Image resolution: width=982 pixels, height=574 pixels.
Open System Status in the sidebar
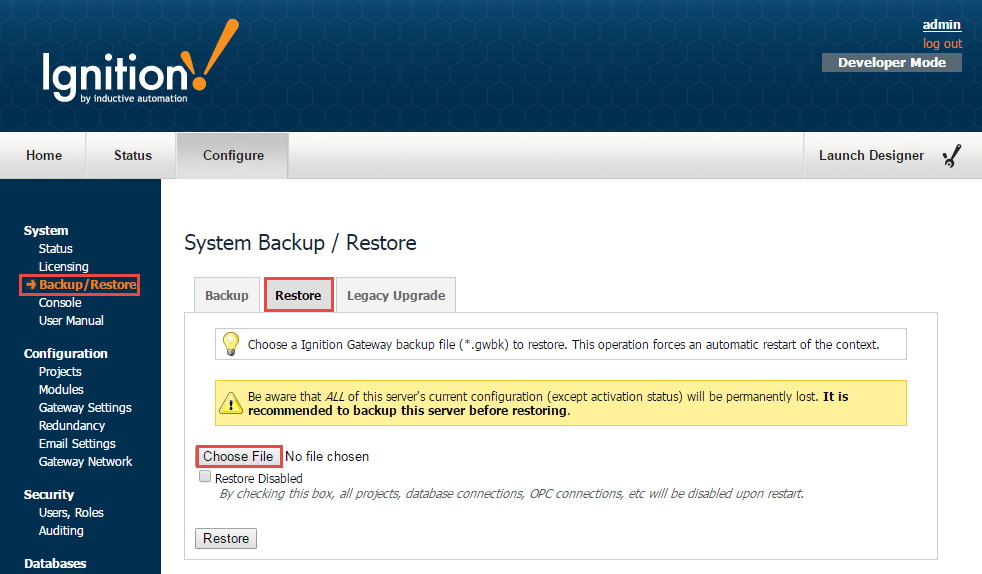[x=55, y=249]
